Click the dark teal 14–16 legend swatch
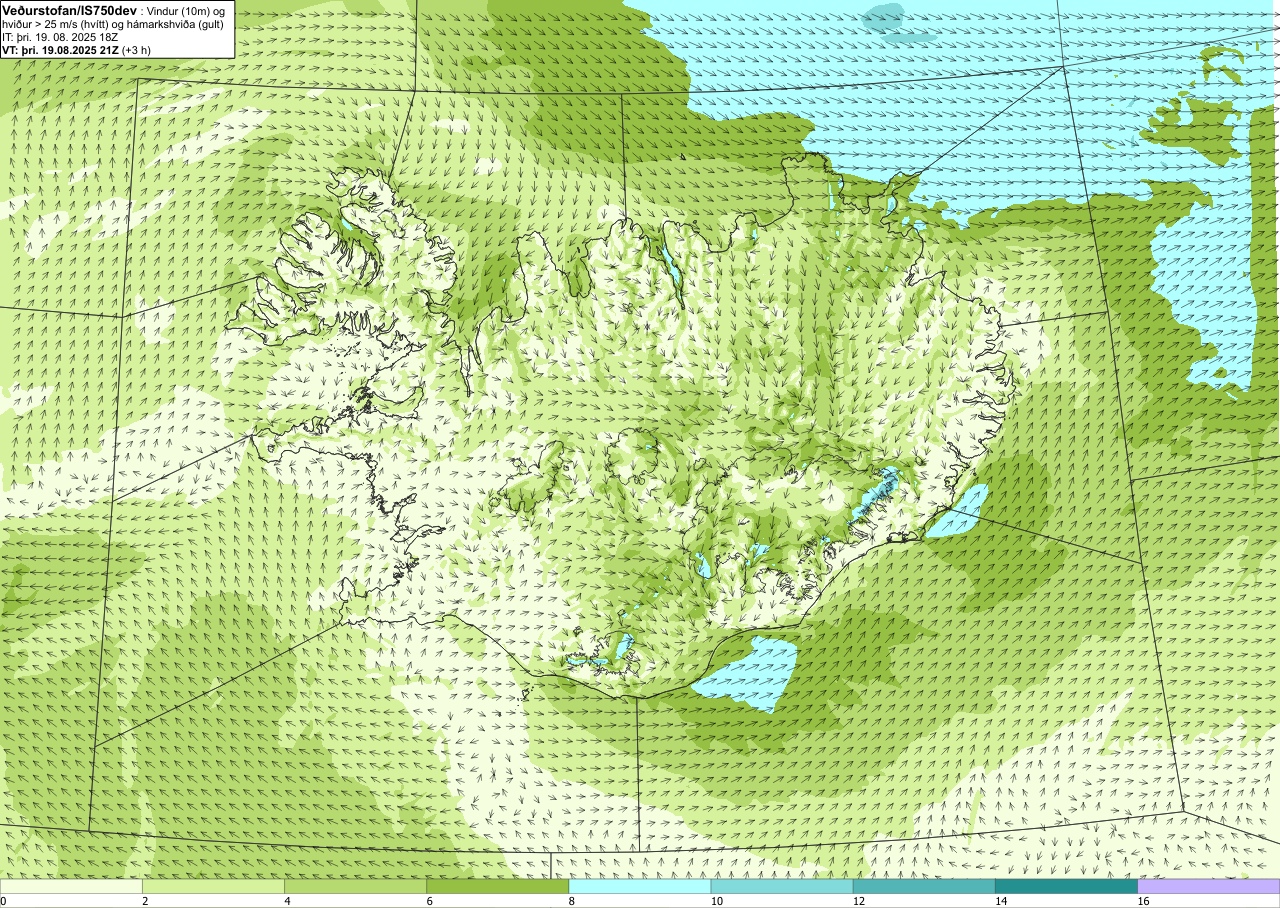This screenshot has height=908, width=1280. tap(1066, 886)
